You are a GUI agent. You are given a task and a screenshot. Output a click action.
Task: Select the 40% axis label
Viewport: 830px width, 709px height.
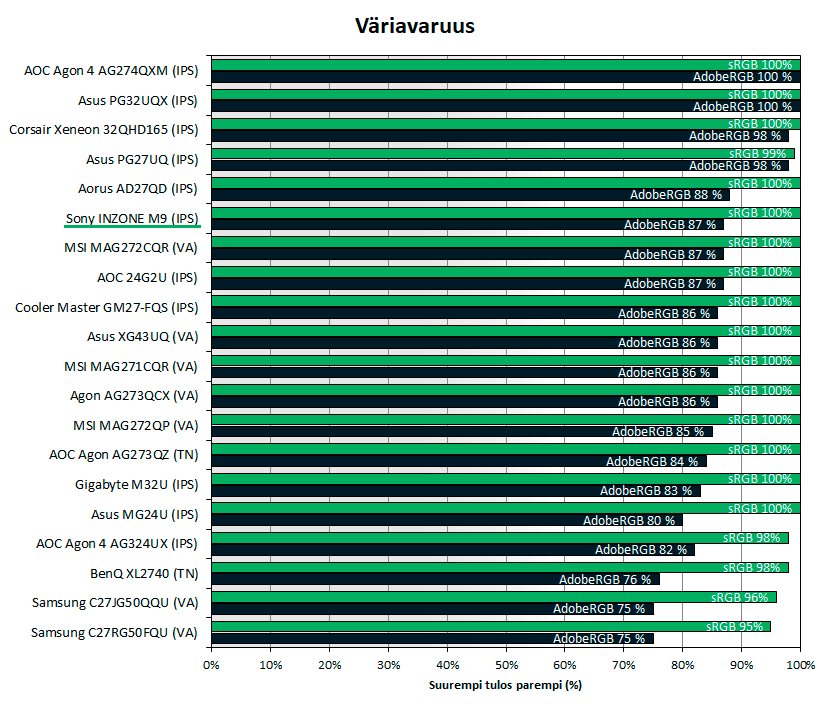pos(447,665)
